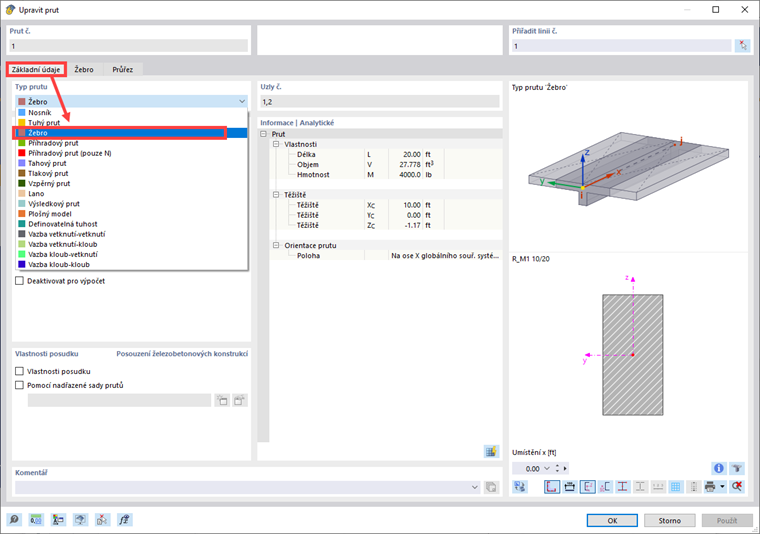Choose 'Vazba kloub-kloub' from list
This screenshot has height=534, width=760.
coord(131,265)
